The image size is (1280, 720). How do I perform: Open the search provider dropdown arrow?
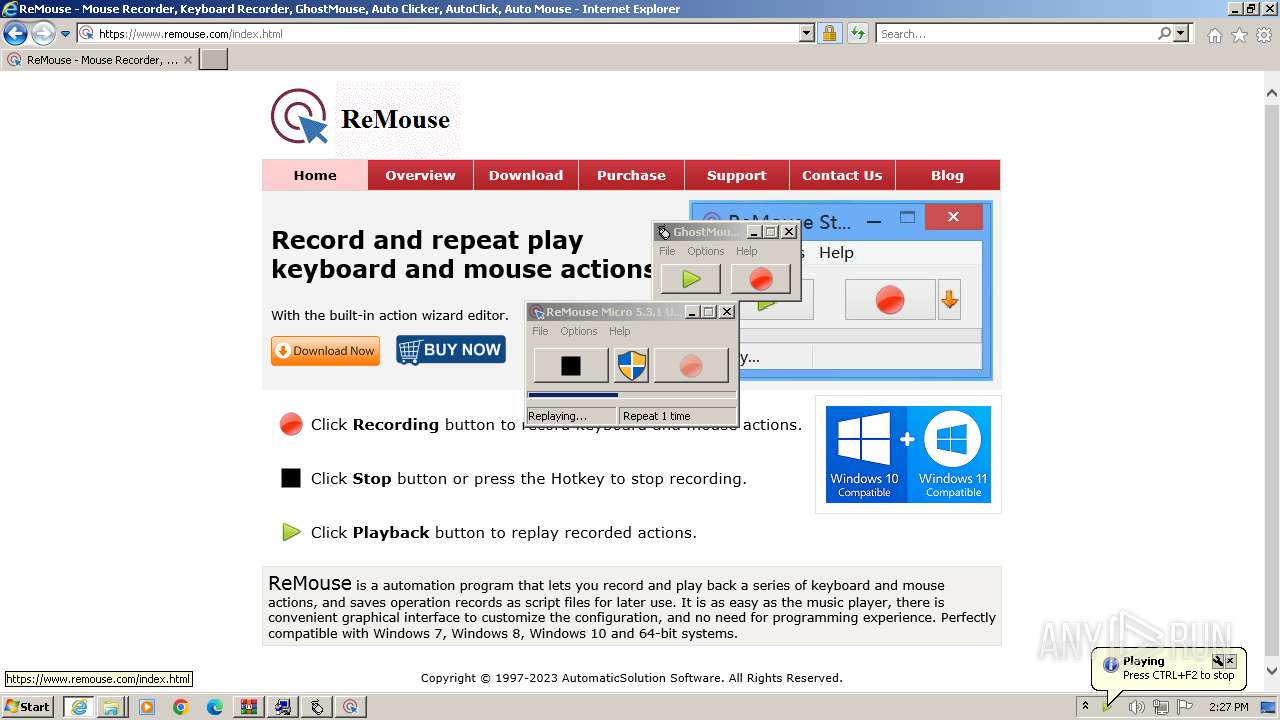(x=1182, y=33)
